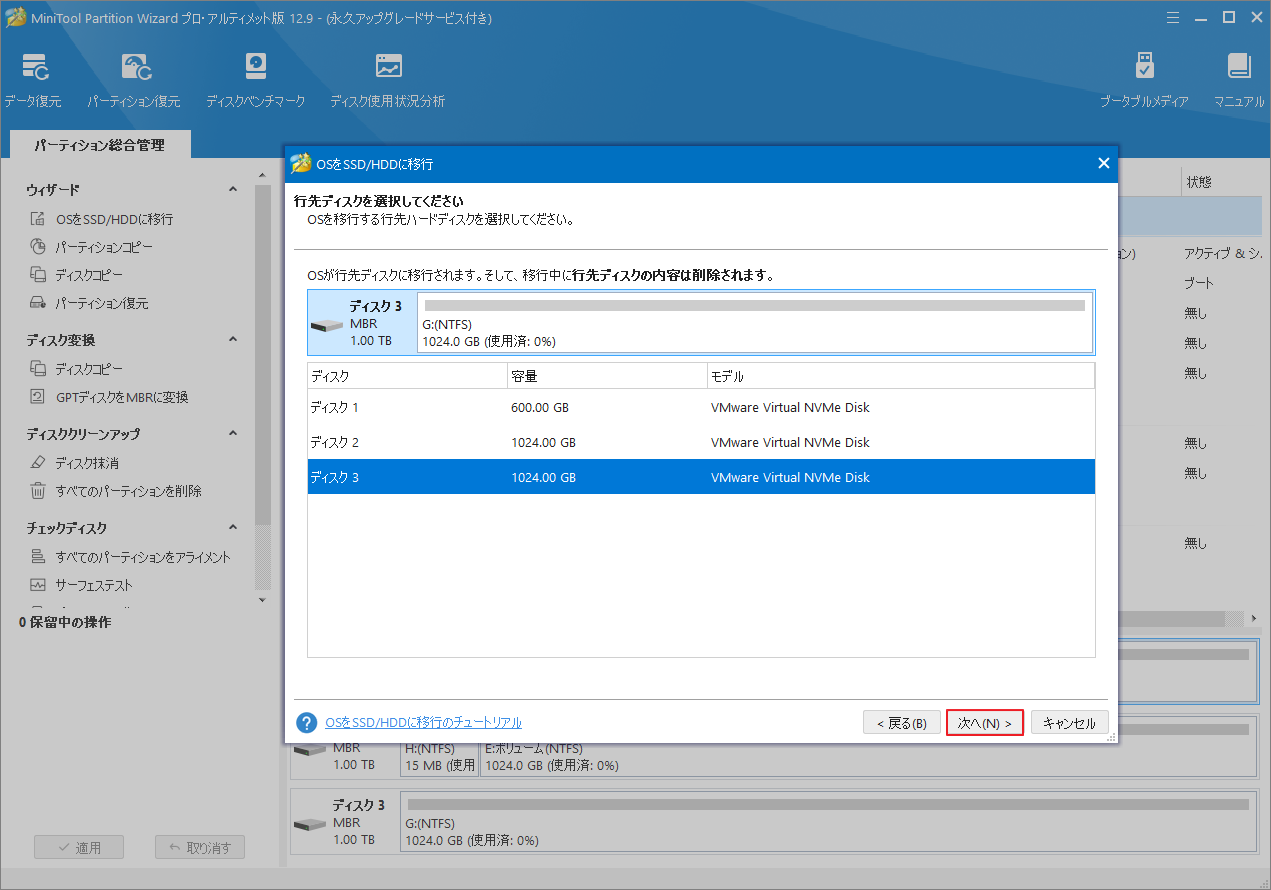
Task: Select ディスク 2 row in disk list
Action: [x=701, y=442]
